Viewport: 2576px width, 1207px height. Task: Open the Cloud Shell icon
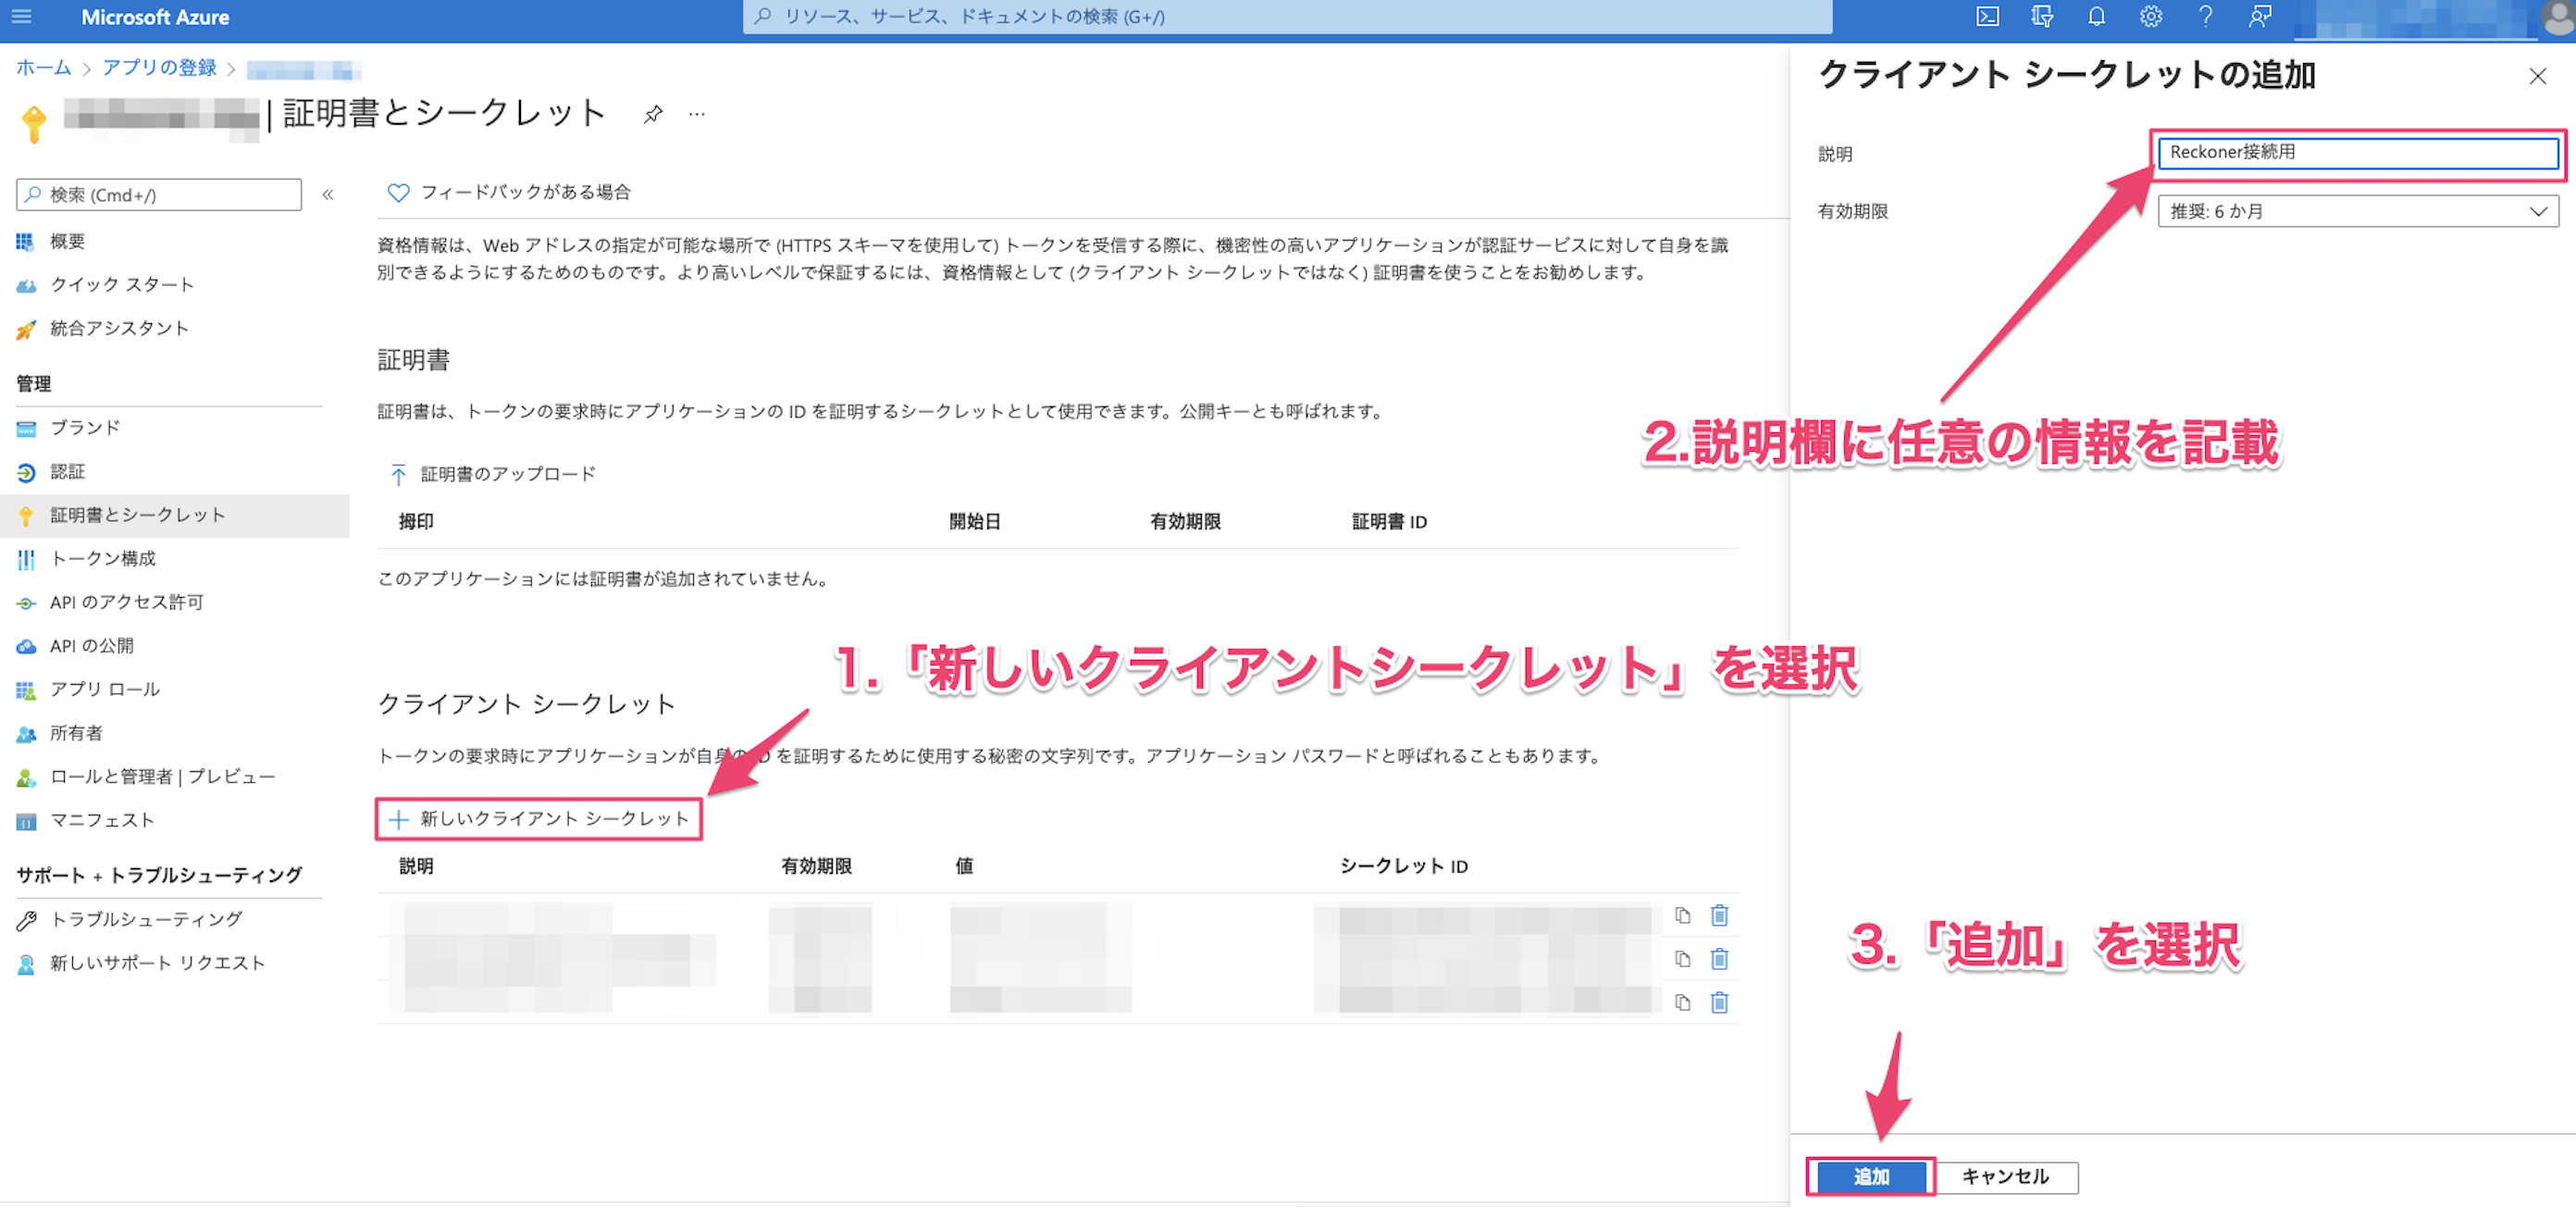coord(1988,16)
